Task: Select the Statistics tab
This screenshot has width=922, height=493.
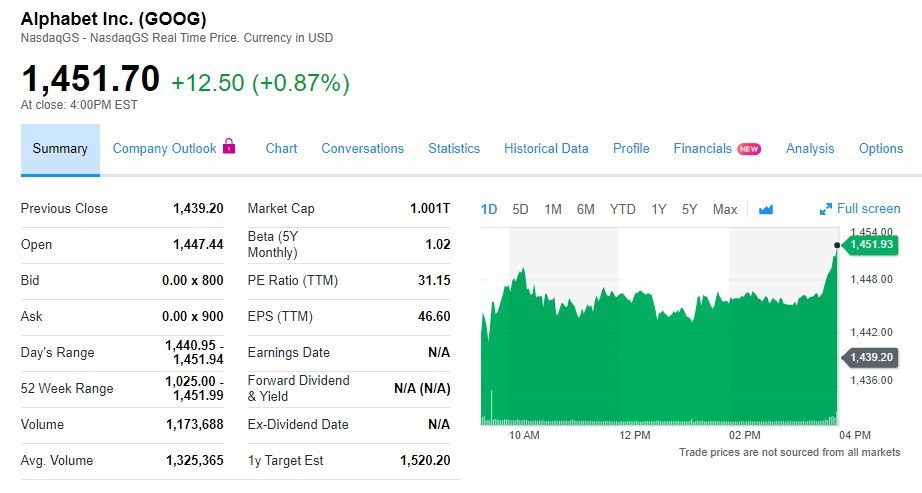Action: tap(454, 149)
